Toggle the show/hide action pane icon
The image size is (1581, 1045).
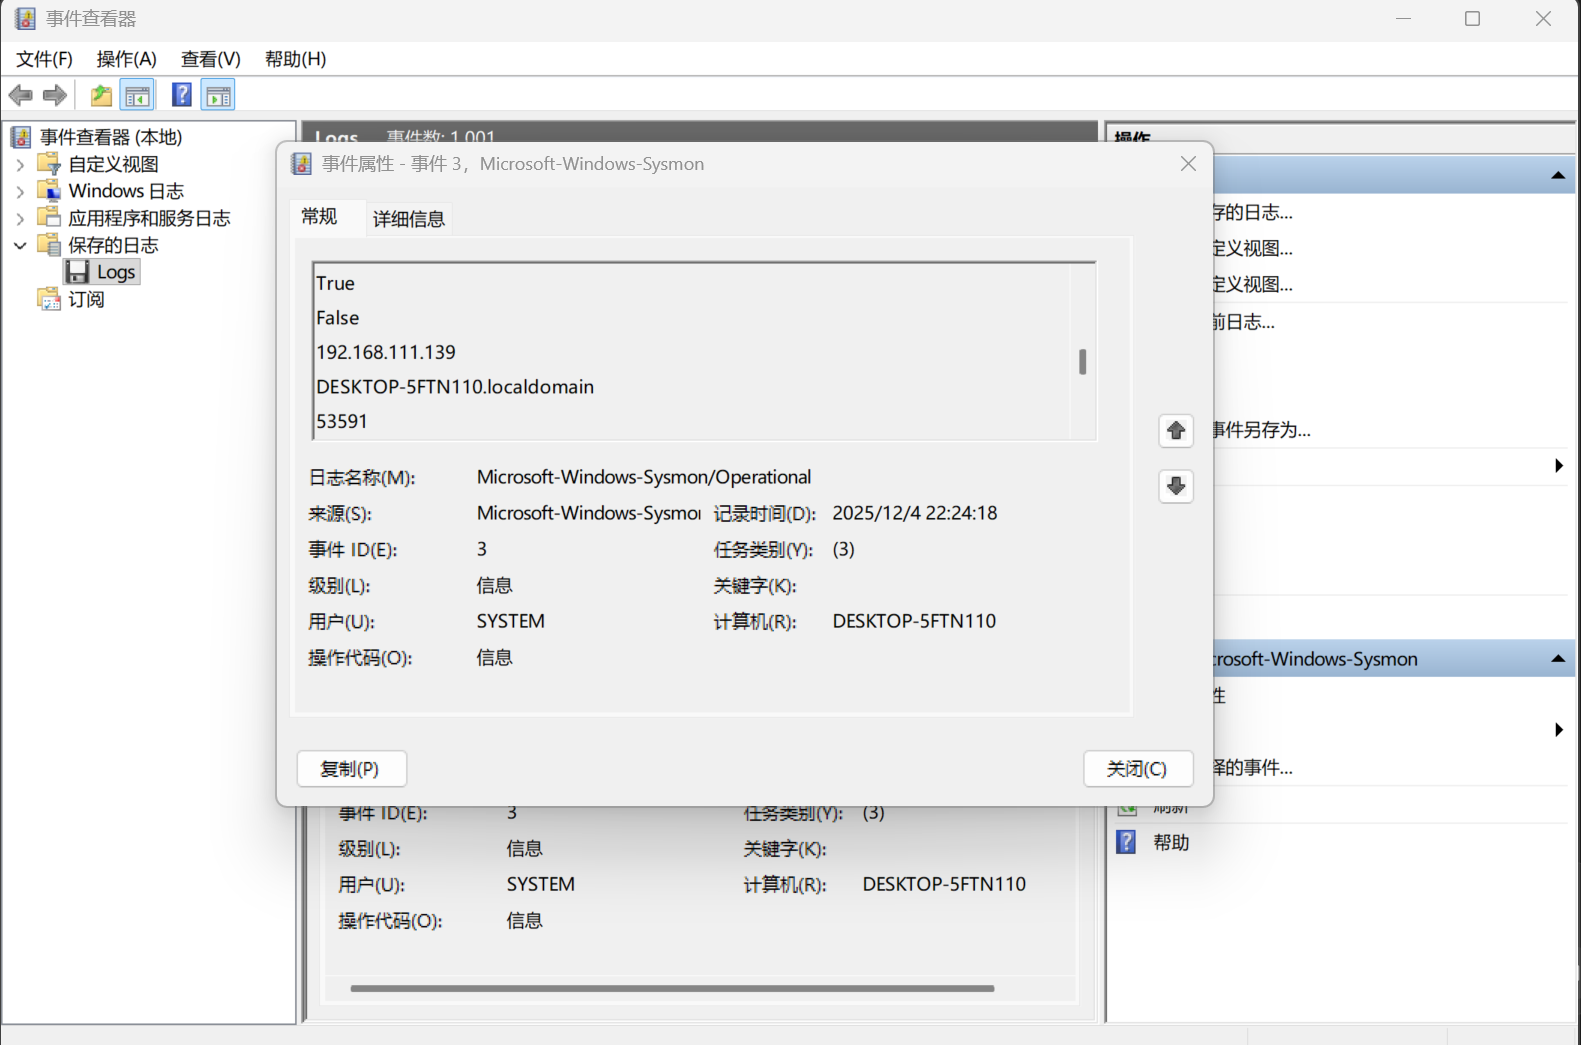(x=218, y=96)
